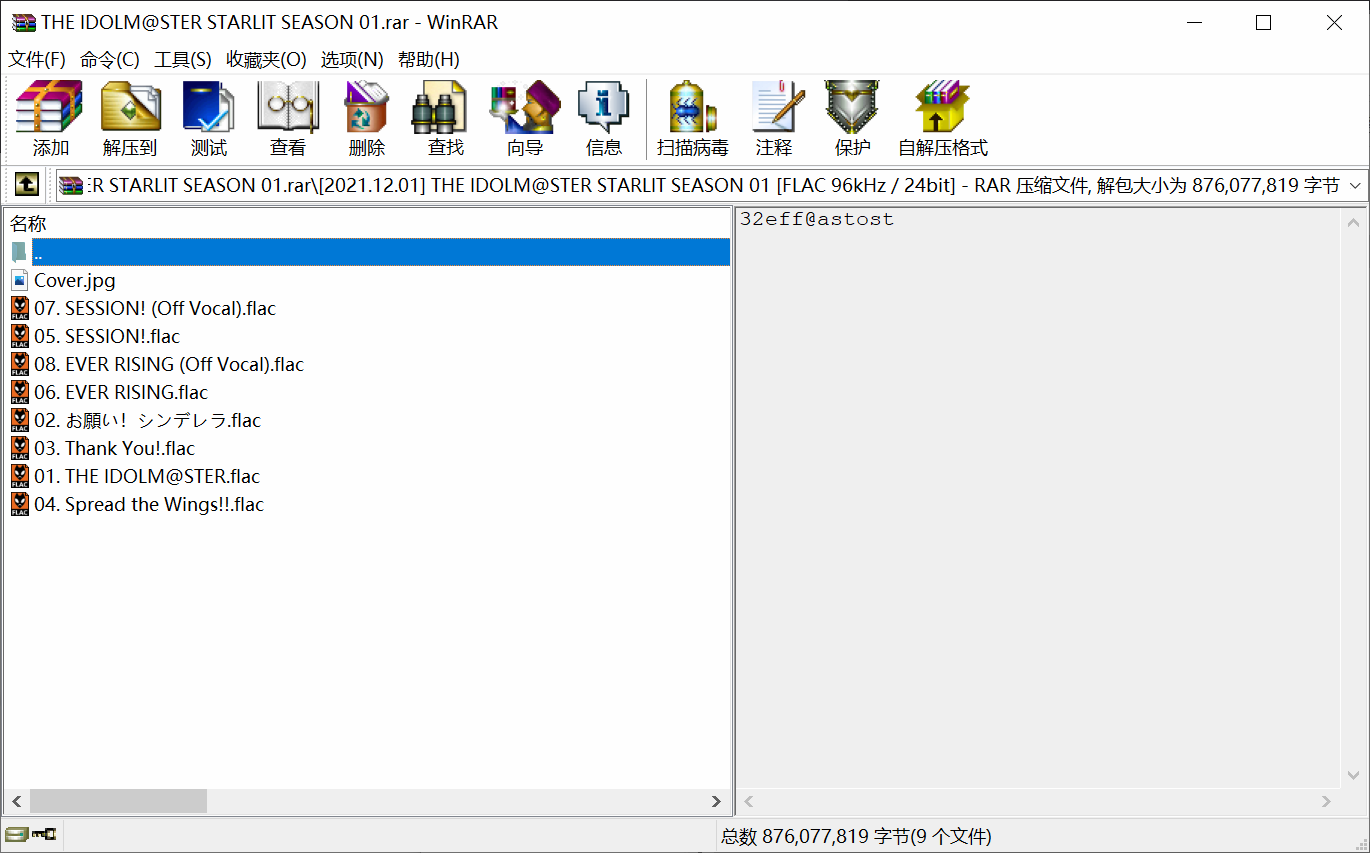Open the 文件(F) menu
The height and width of the screenshot is (853, 1370).
pos(37,60)
